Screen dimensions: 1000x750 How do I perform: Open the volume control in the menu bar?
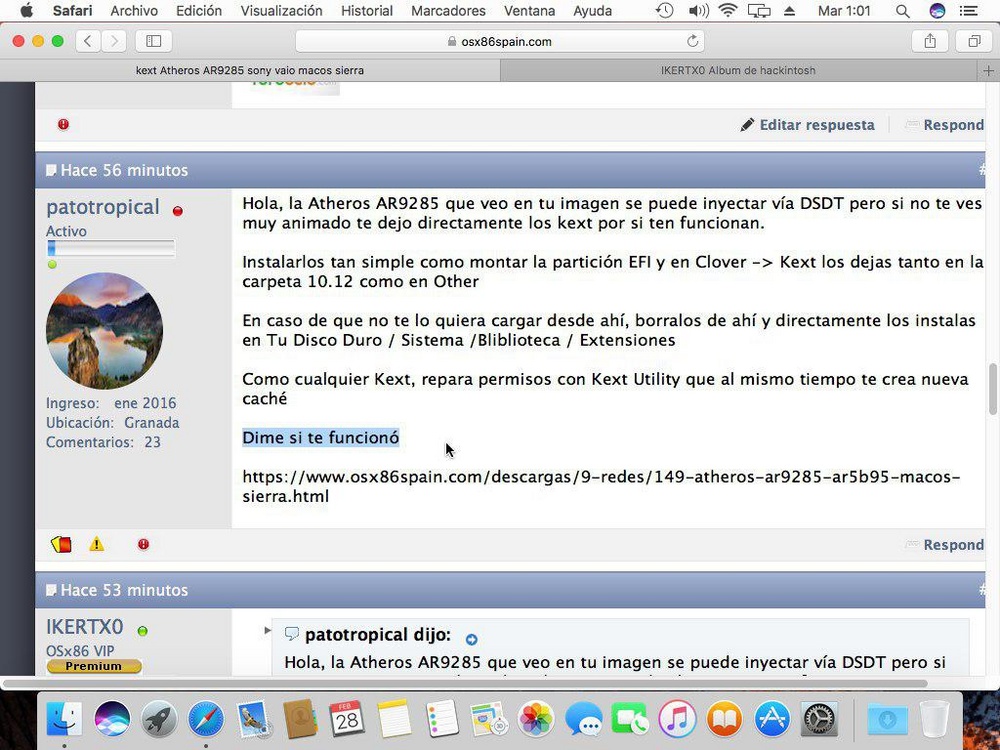coord(698,11)
